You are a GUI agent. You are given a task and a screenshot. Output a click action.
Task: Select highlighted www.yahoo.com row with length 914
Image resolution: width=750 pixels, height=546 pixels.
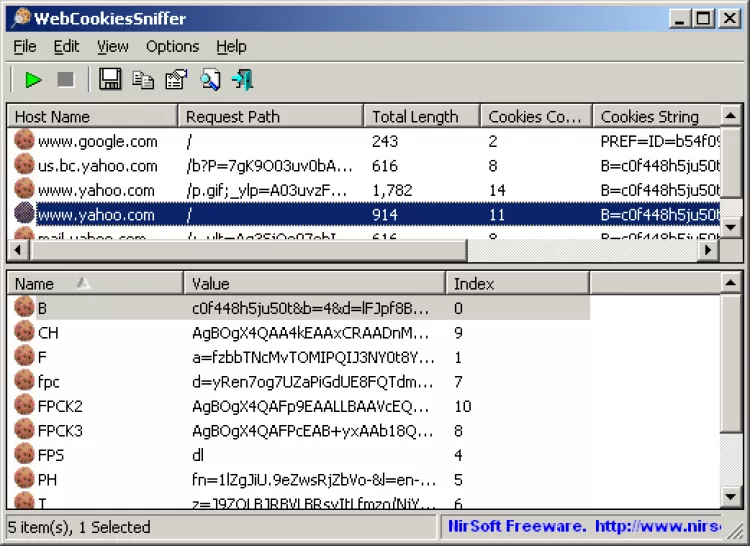coord(364,214)
